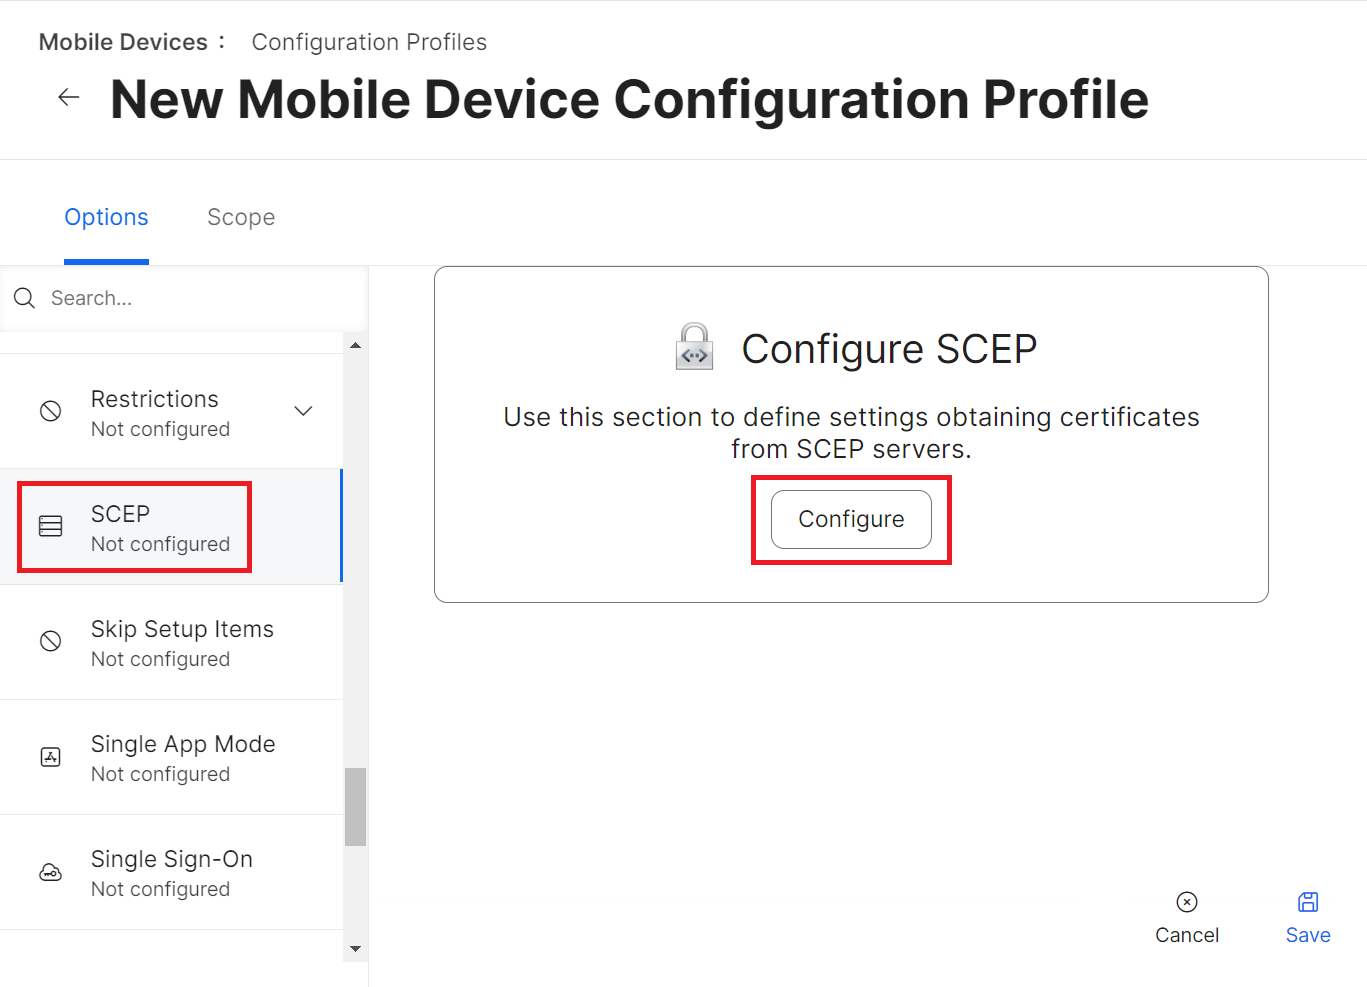The width and height of the screenshot is (1367, 987).
Task: Cancel the new profile
Action: [1187, 917]
